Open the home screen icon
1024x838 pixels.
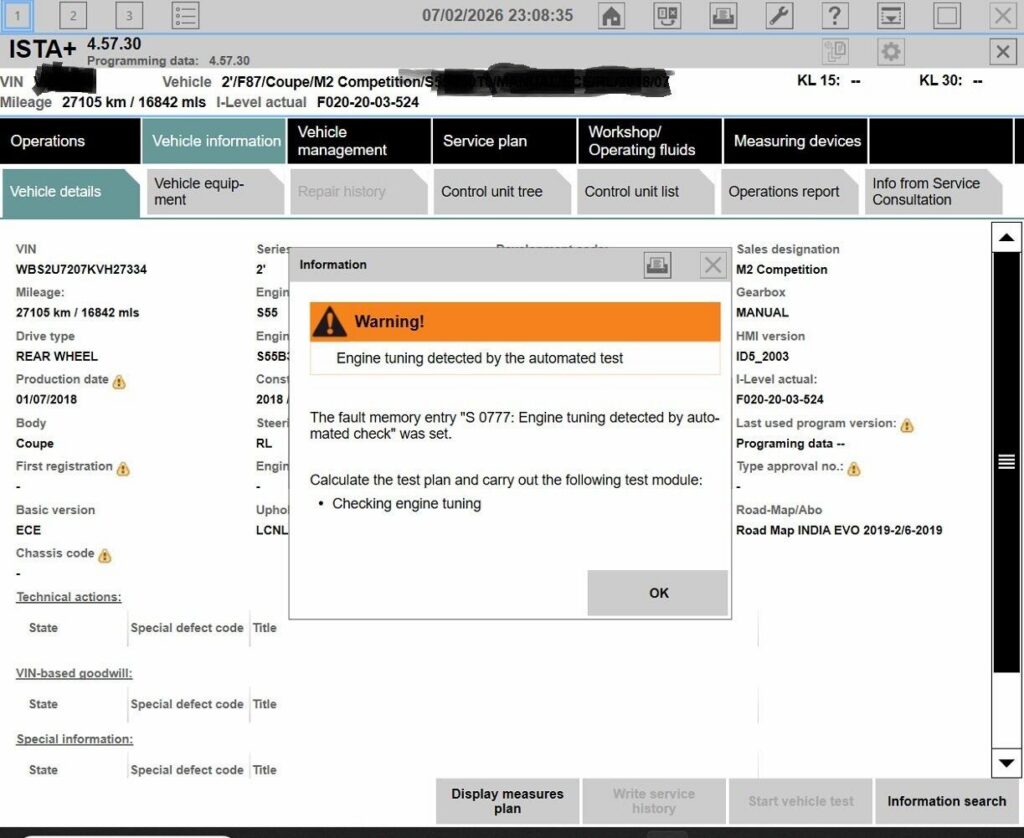tap(611, 16)
